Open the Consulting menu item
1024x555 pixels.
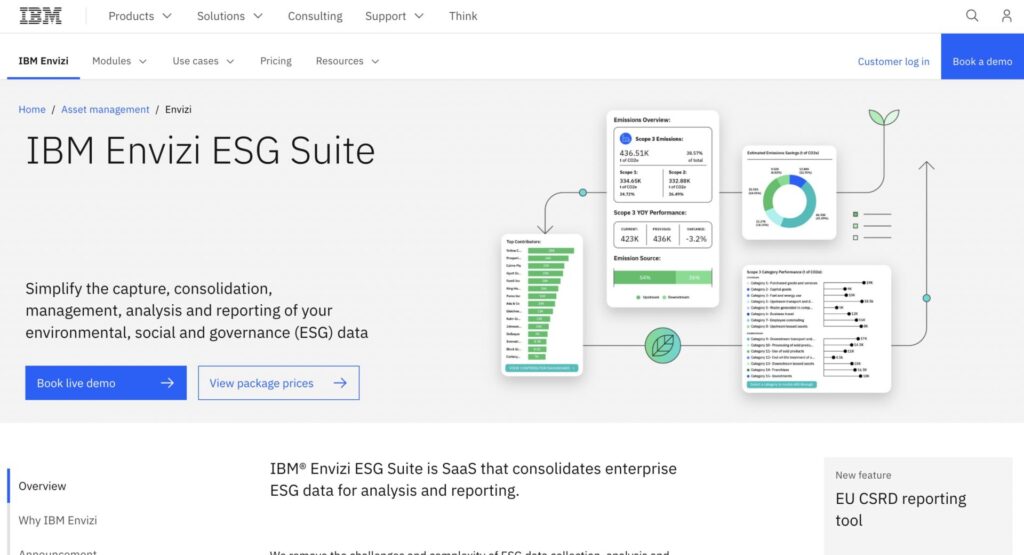(x=315, y=16)
